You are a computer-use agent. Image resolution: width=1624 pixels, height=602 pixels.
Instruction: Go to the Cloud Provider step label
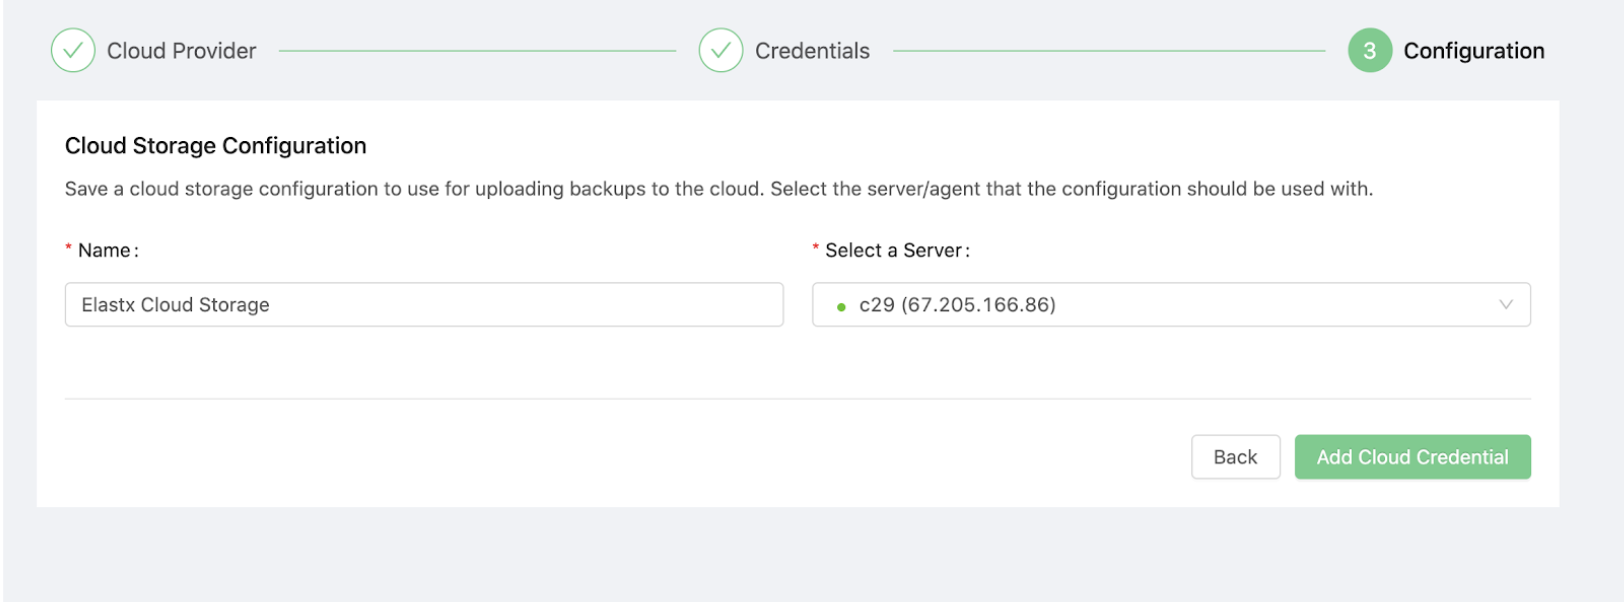(181, 51)
